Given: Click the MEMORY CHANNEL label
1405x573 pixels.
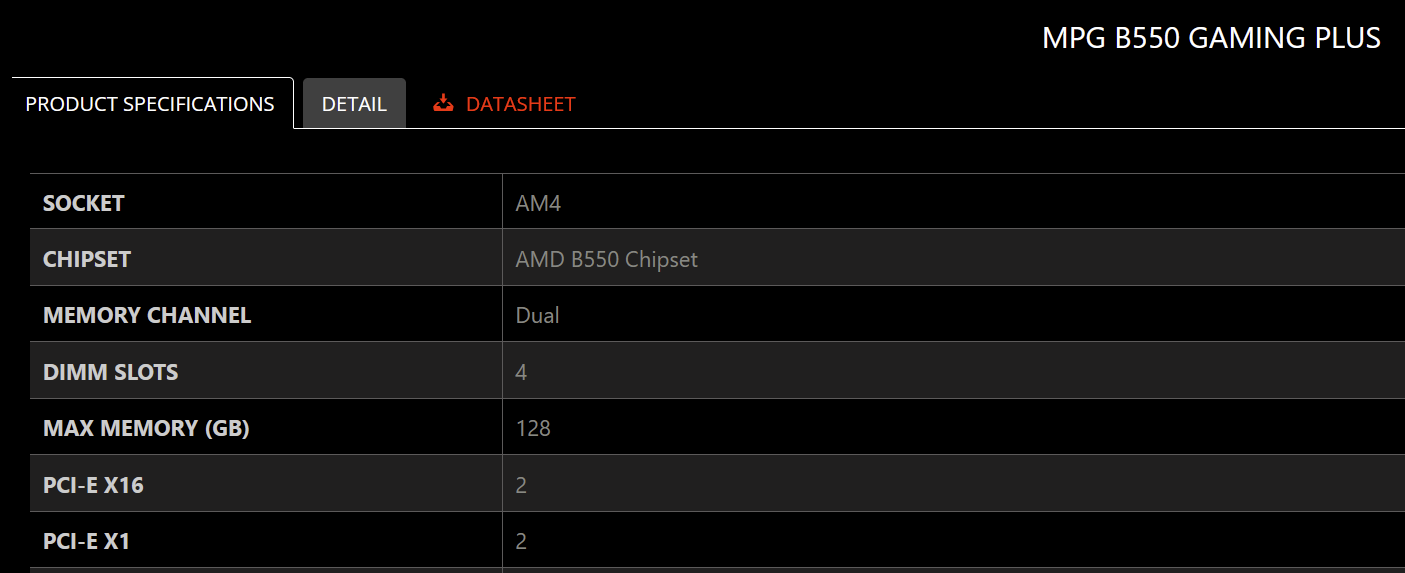Looking at the screenshot, I should pyautogui.click(x=147, y=315).
